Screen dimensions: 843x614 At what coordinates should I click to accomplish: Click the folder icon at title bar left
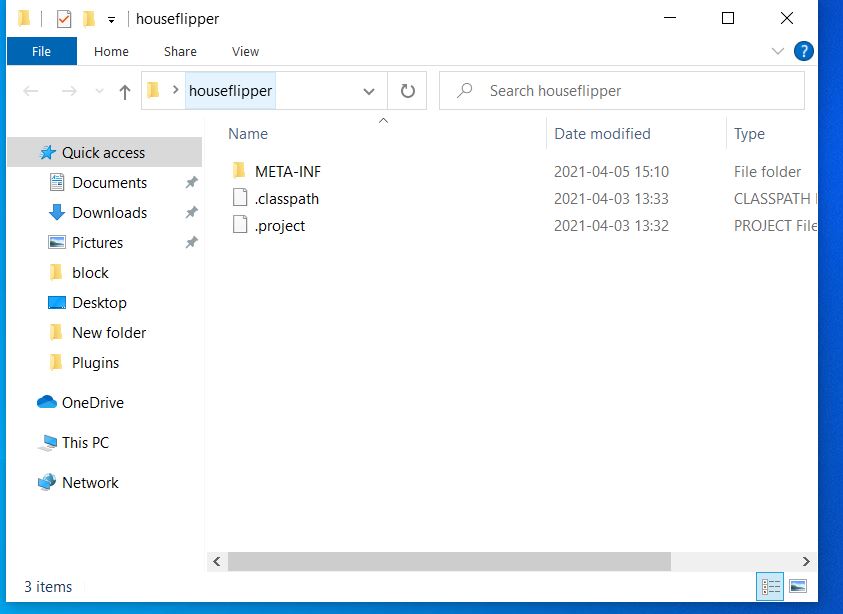24,18
